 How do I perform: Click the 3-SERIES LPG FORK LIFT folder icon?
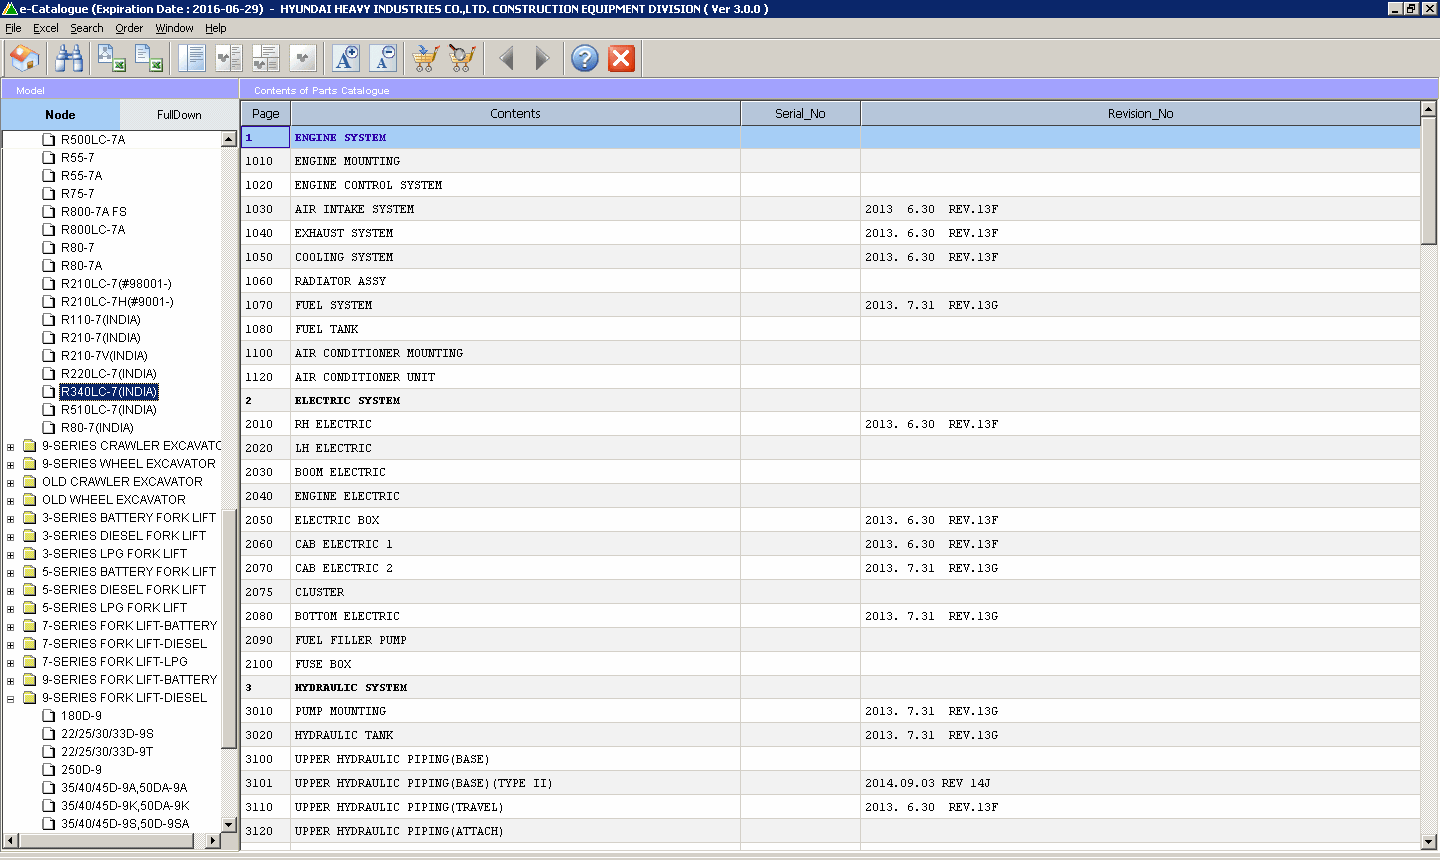click(x=30, y=554)
